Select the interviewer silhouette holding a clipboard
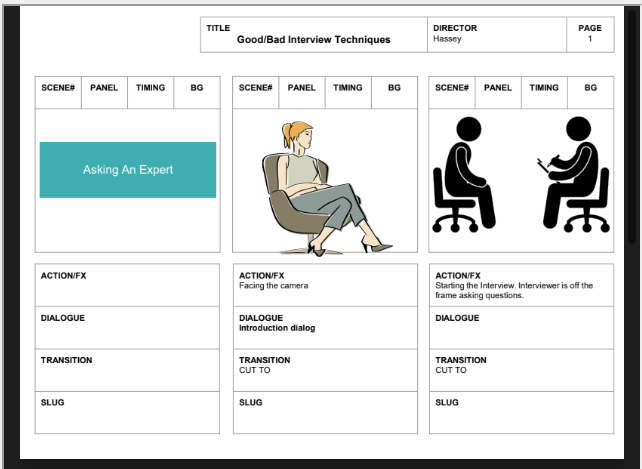The height and width of the screenshot is (469, 642). [x=576, y=175]
